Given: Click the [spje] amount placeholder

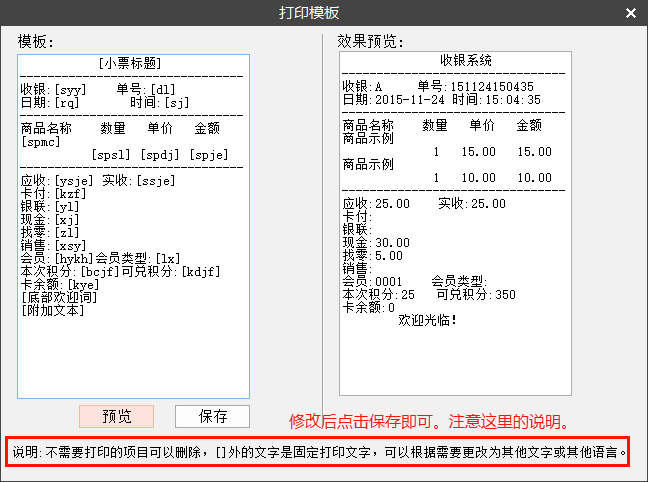Looking at the screenshot, I should (x=208, y=154).
